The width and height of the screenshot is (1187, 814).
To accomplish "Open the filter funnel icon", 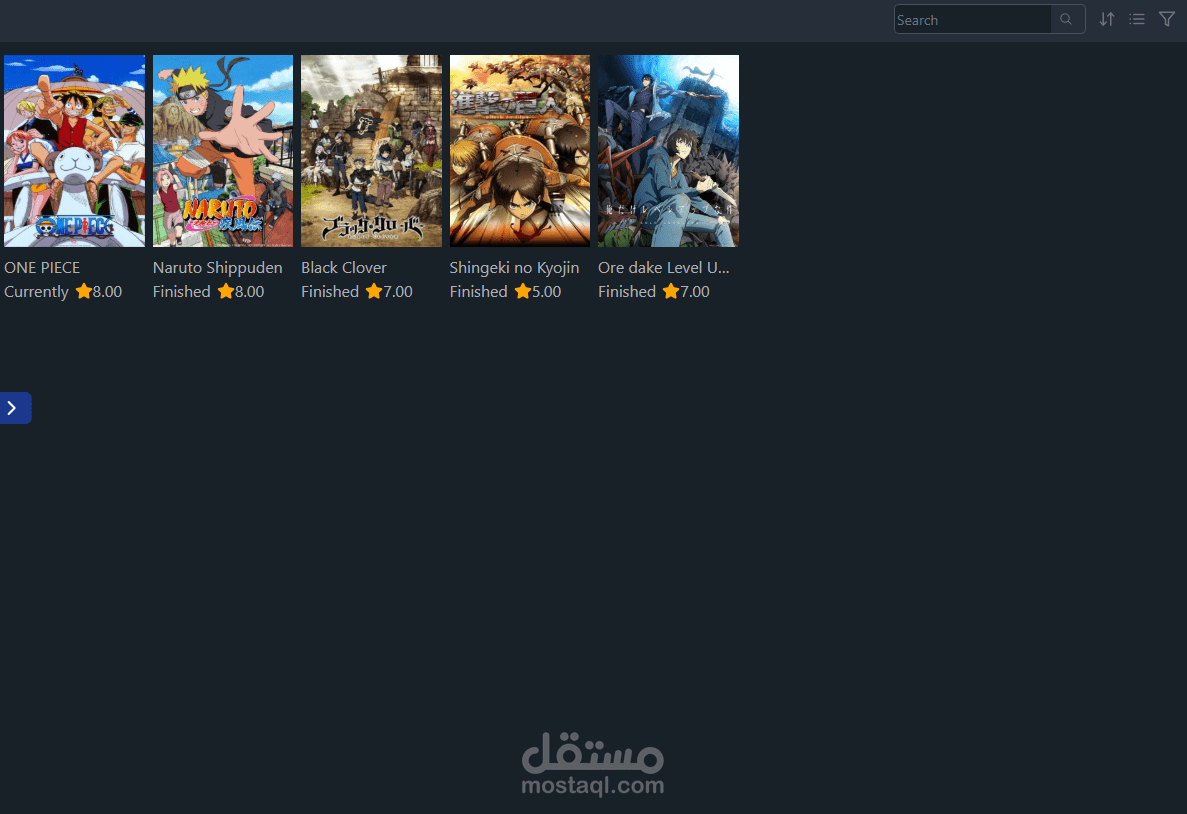I will coord(1167,19).
